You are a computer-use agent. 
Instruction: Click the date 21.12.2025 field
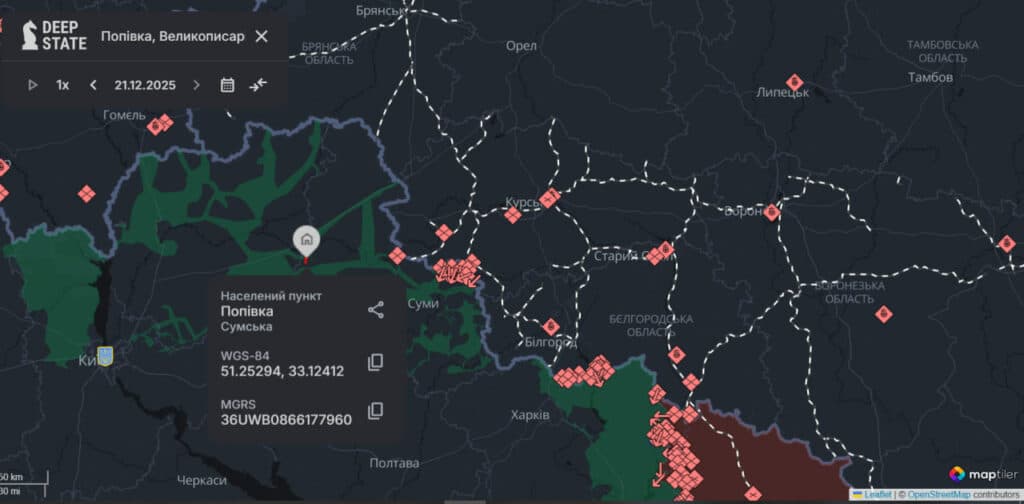145,85
